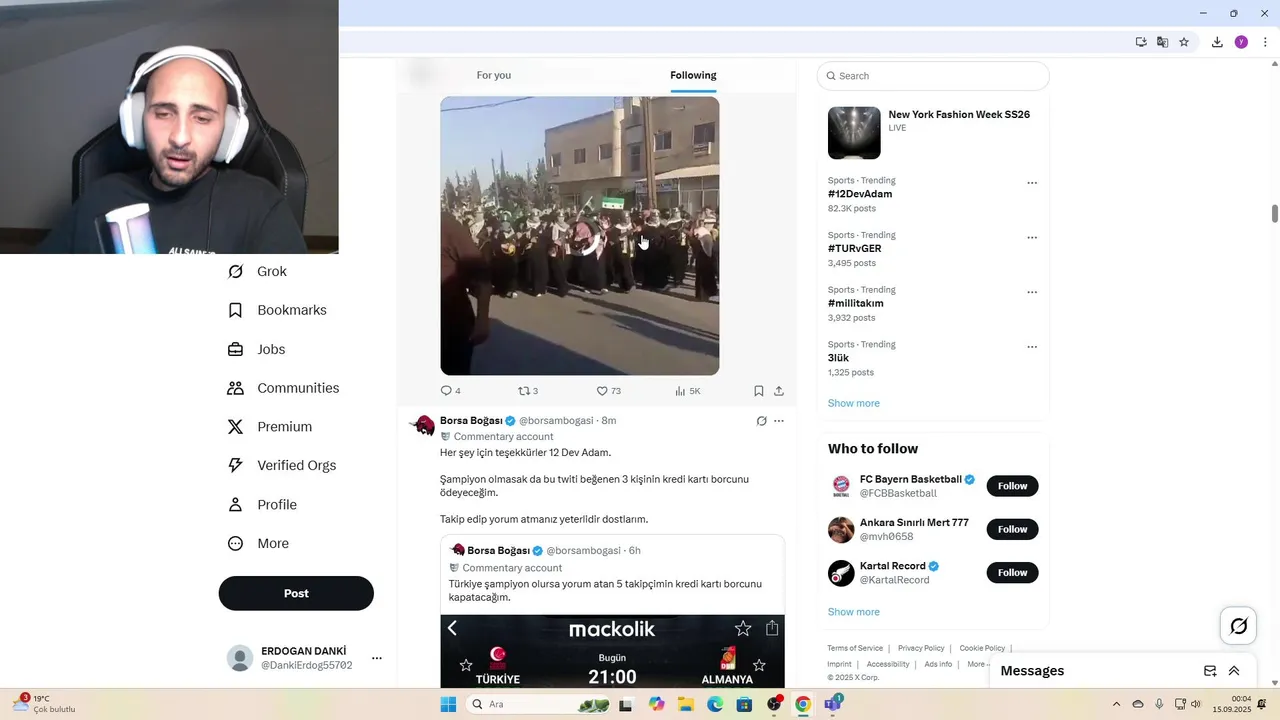Follow Kartal Record
The height and width of the screenshot is (720, 1280).
pyautogui.click(x=1012, y=572)
